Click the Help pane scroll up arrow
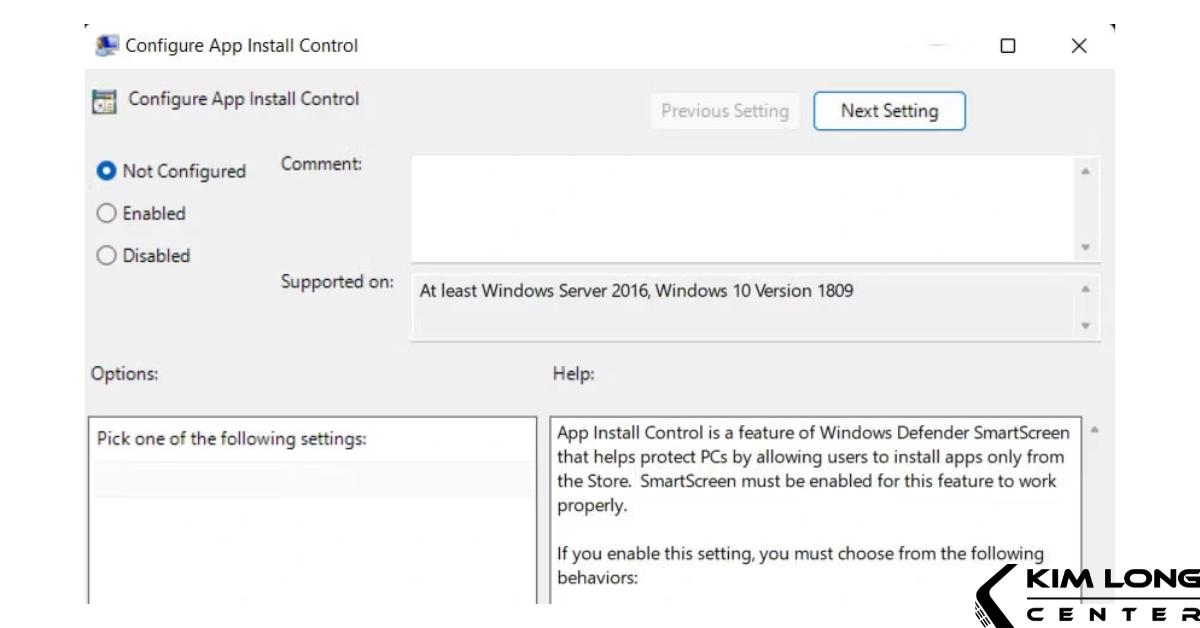 tap(1094, 430)
